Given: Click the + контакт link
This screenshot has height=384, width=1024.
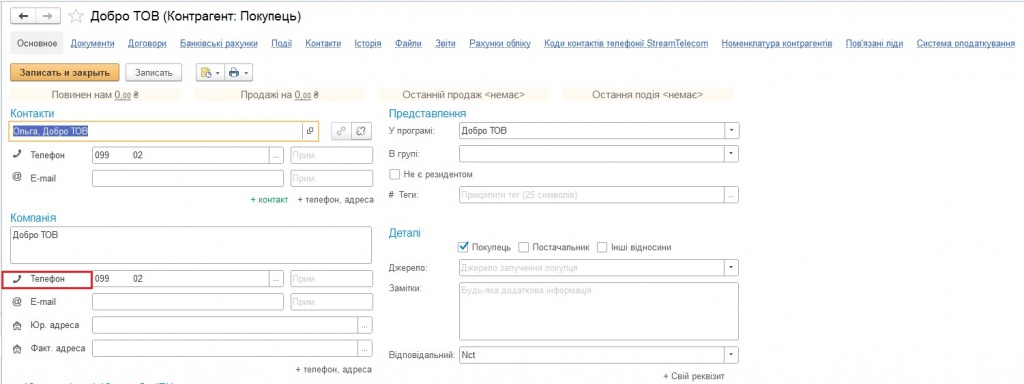Looking at the screenshot, I should tap(269, 200).
